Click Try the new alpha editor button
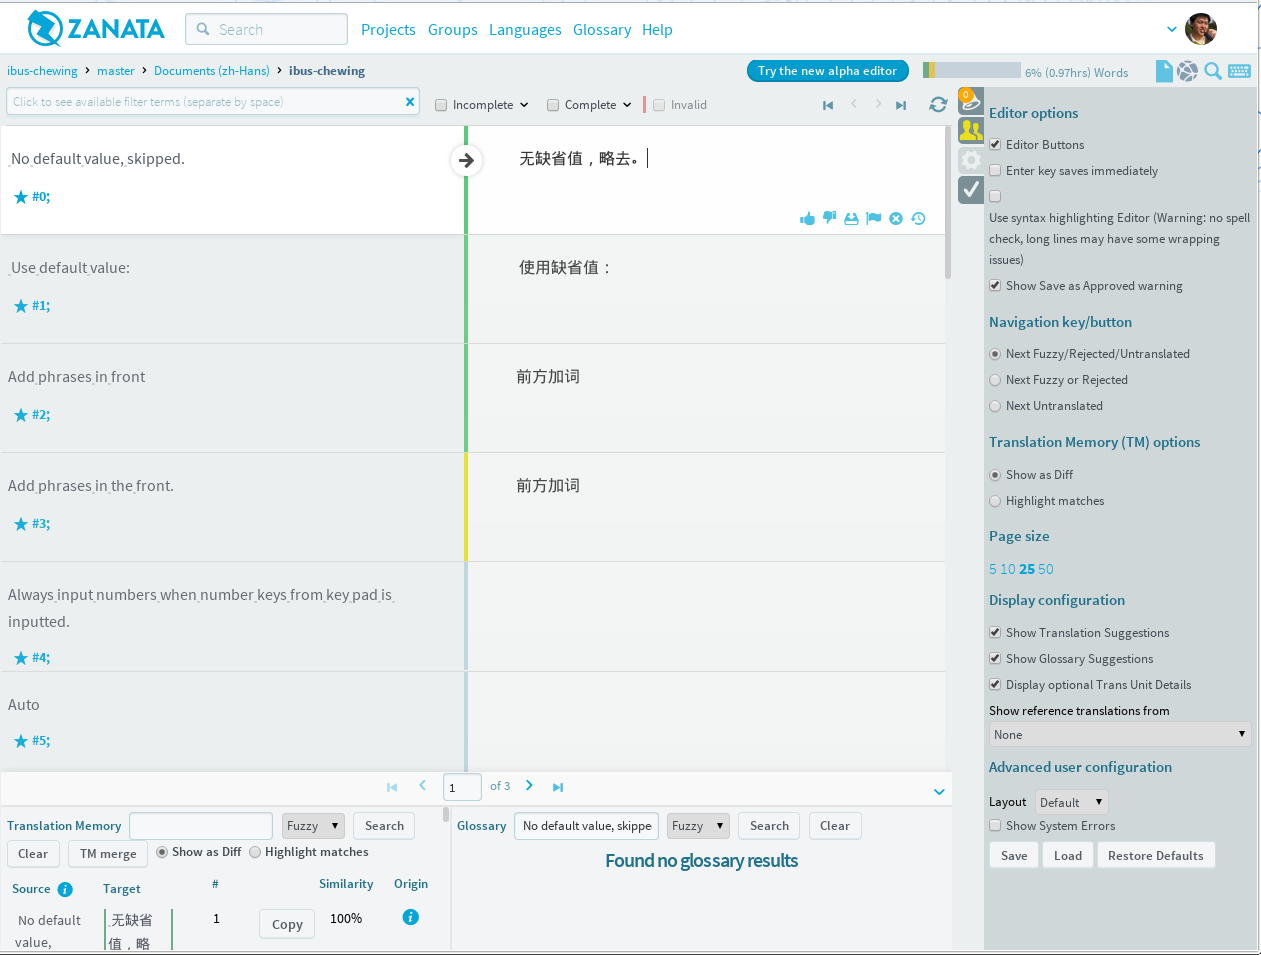 pos(827,71)
